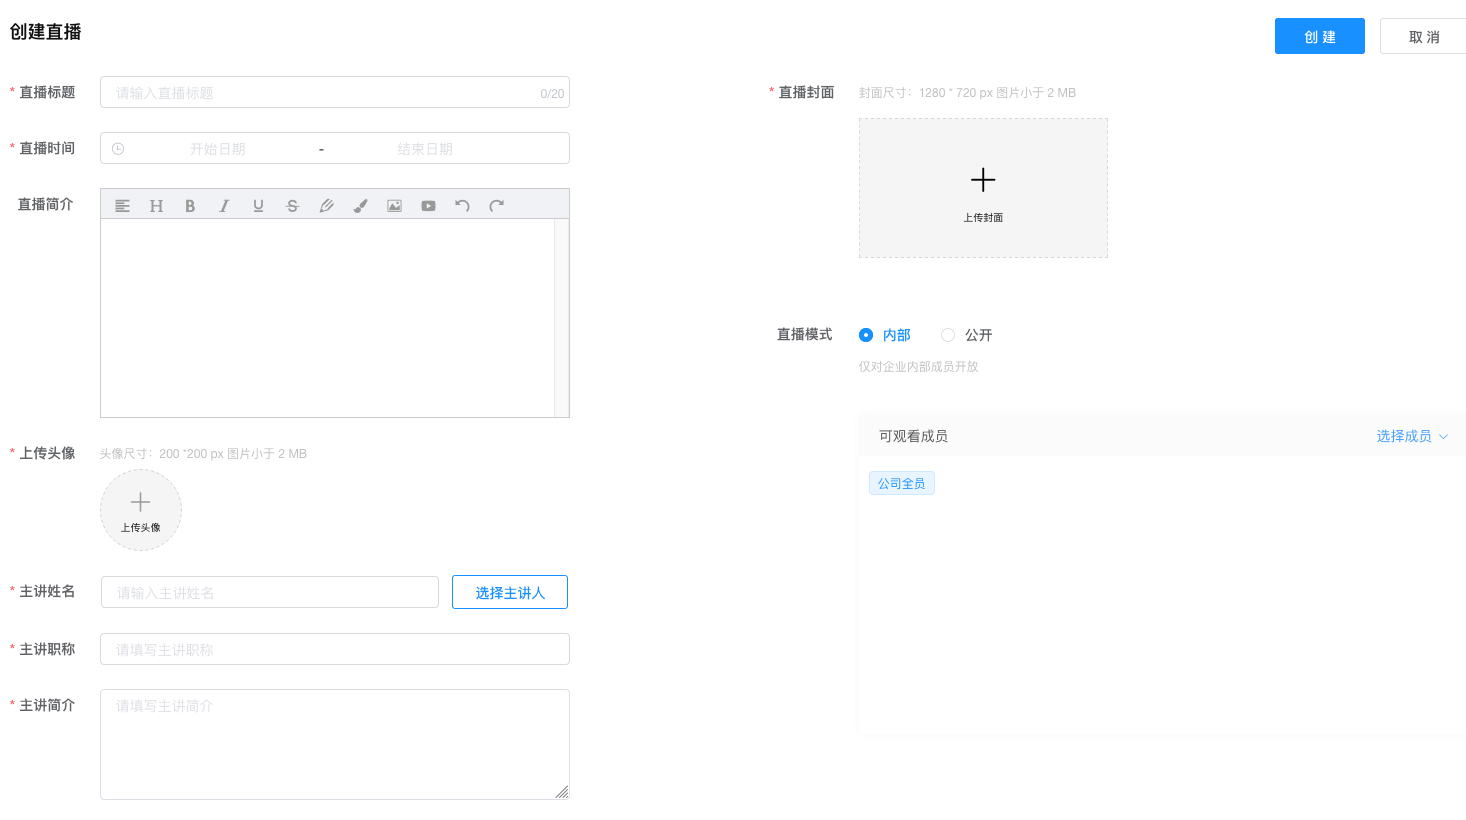This screenshot has width=1466, height=820.
Task: Click the clock icon in 直播时间 field
Action: 118,149
